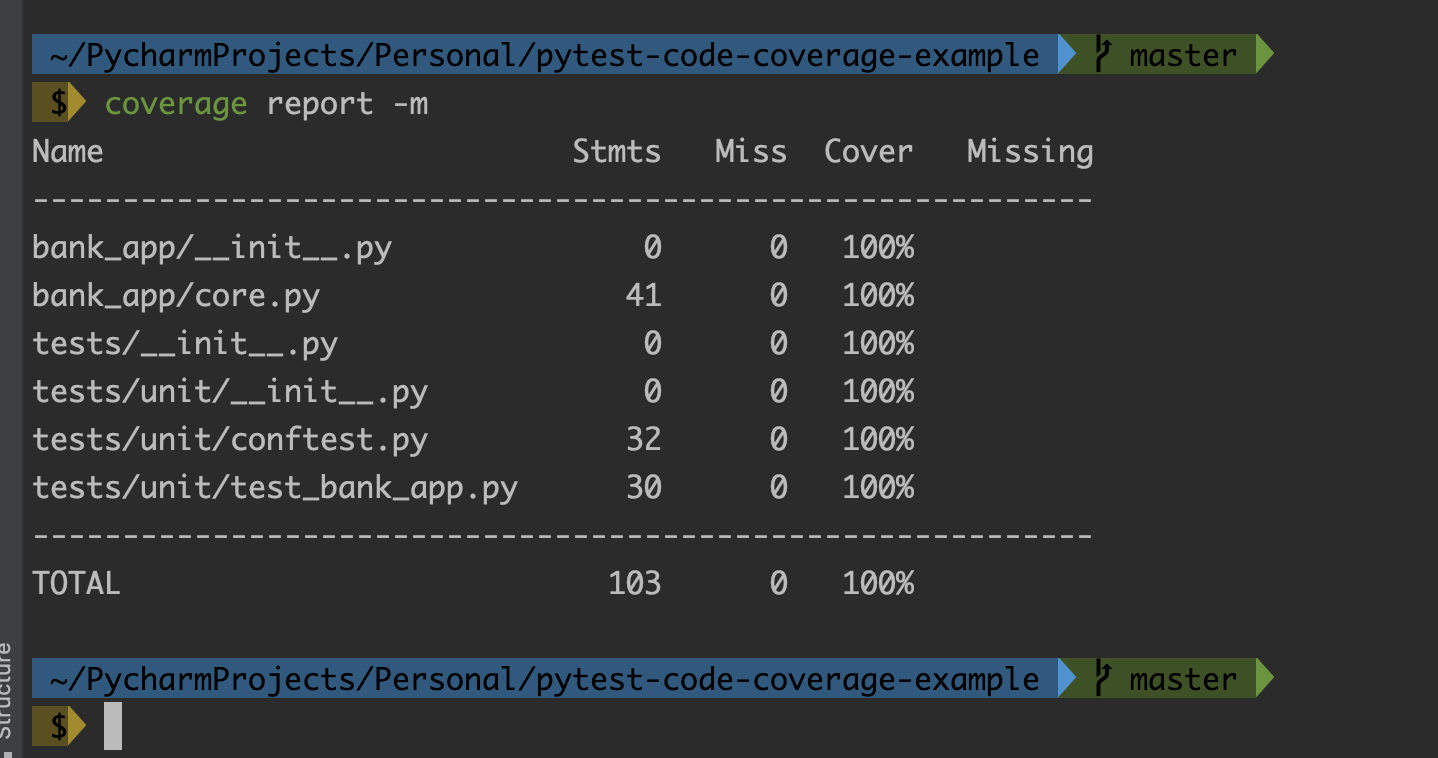Click the TOTAL row in the report

[x=76, y=582]
